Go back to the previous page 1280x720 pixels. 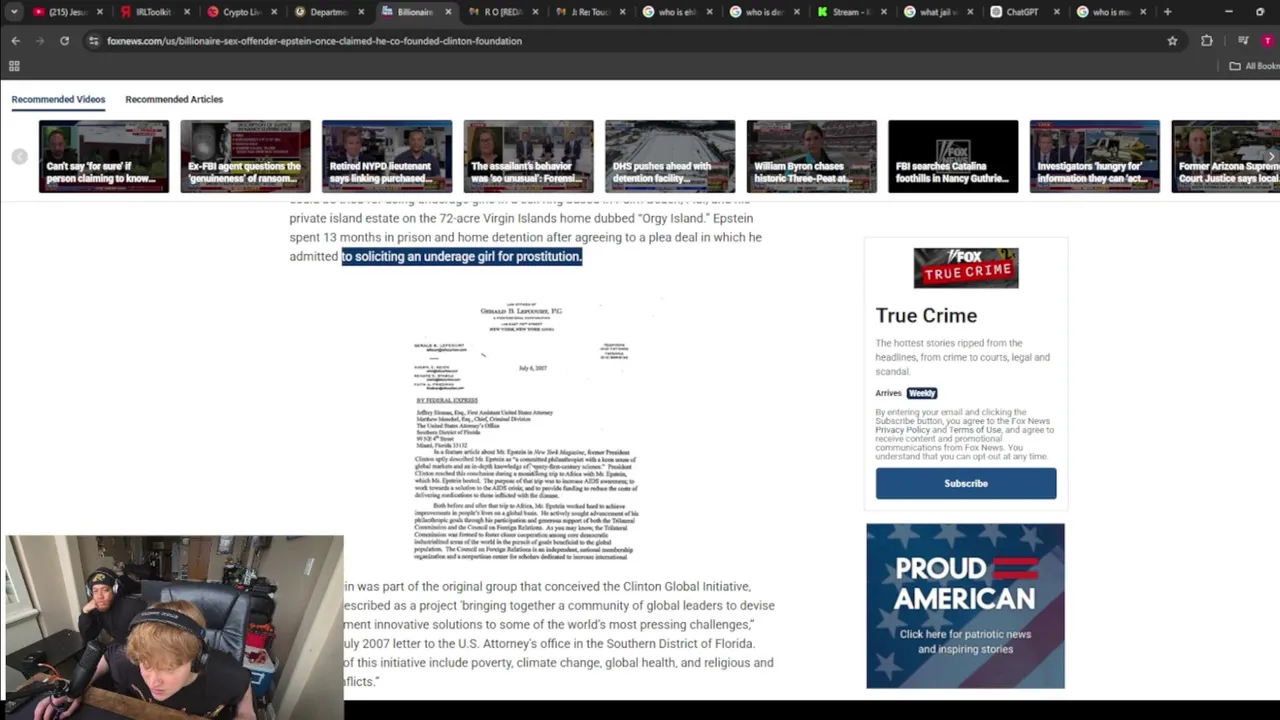(15, 41)
